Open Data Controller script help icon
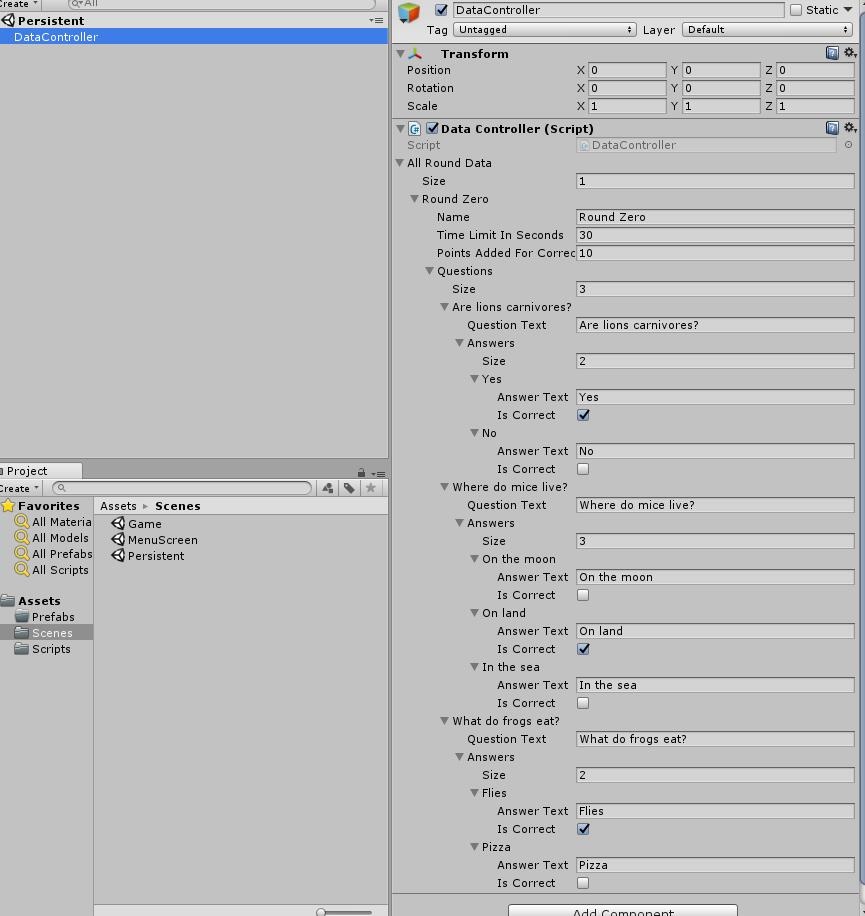The width and height of the screenshot is (865, 916). click(832, 128)
